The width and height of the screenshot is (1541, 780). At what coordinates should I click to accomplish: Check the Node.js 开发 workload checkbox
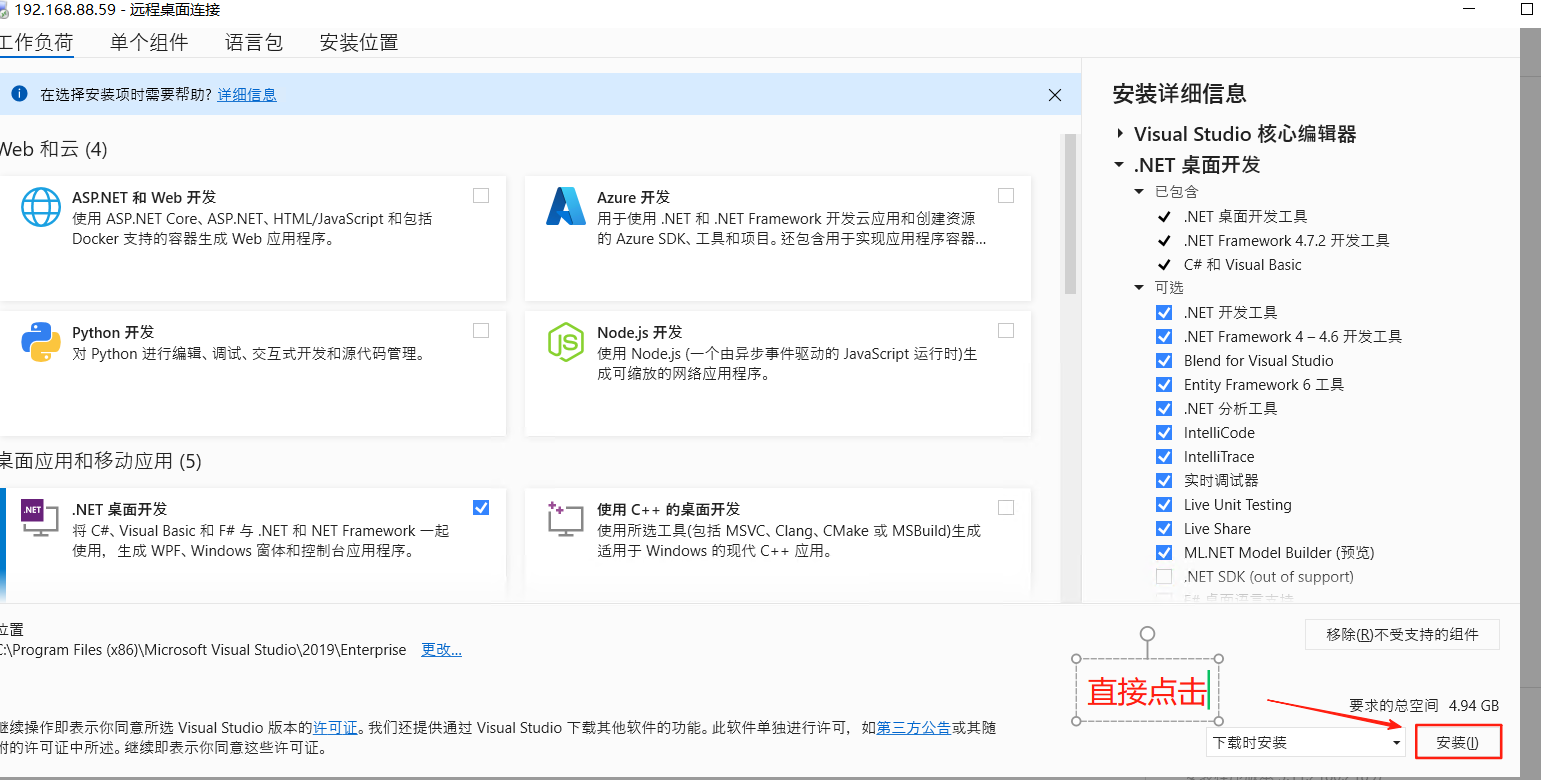1006,331
